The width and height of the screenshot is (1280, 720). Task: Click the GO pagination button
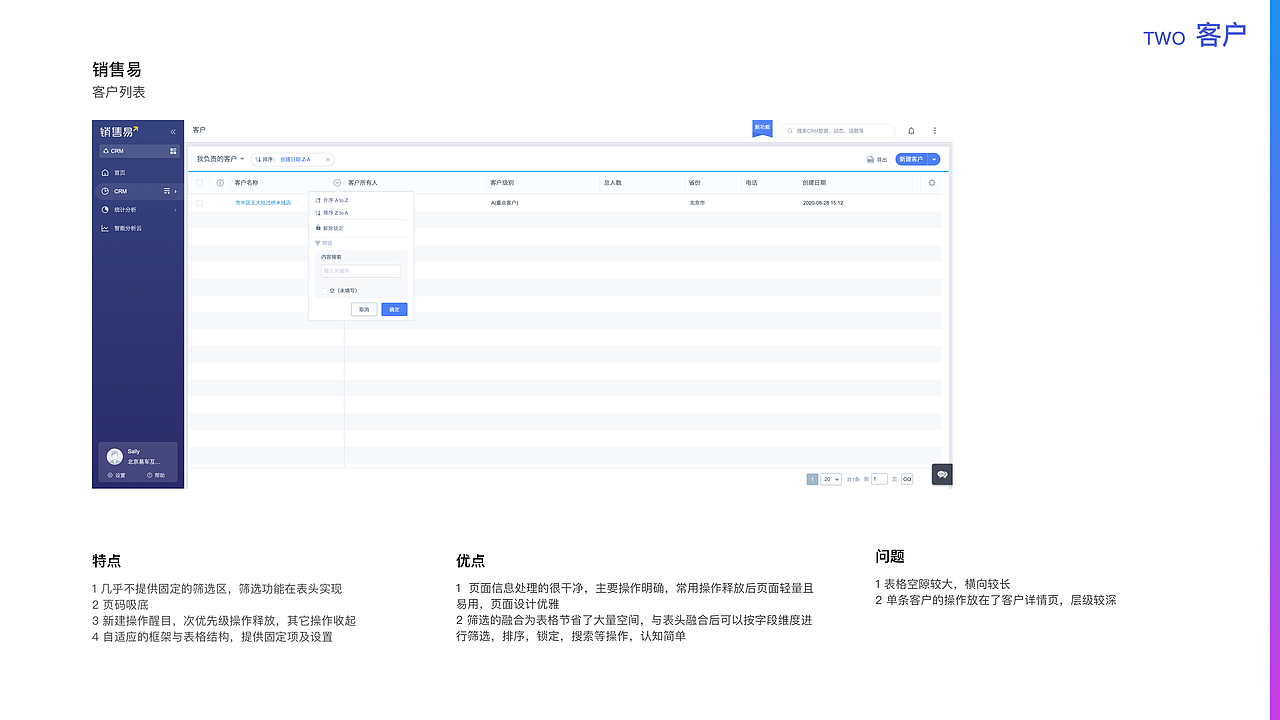[x=907, y=479]
